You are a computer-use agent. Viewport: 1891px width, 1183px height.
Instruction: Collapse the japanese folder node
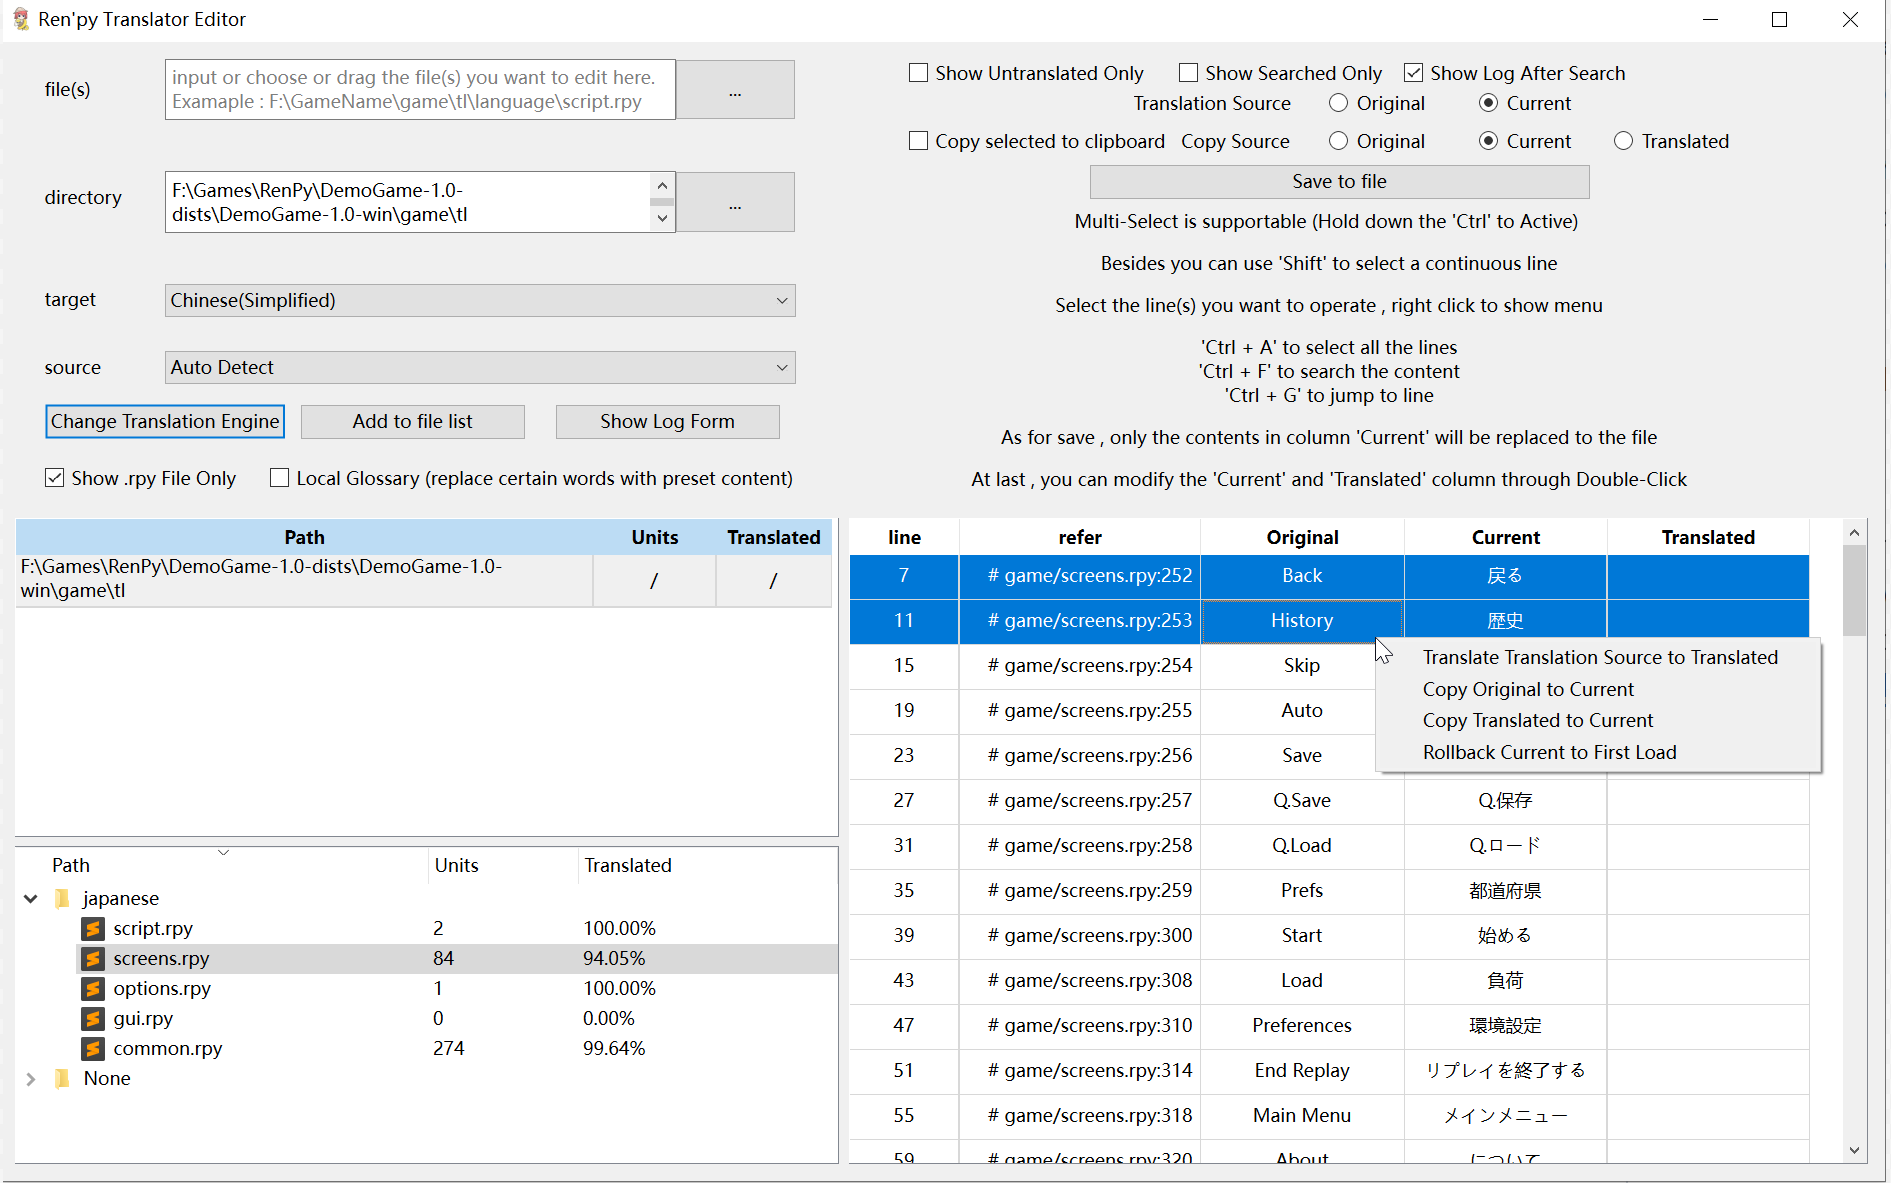[31, 898]
